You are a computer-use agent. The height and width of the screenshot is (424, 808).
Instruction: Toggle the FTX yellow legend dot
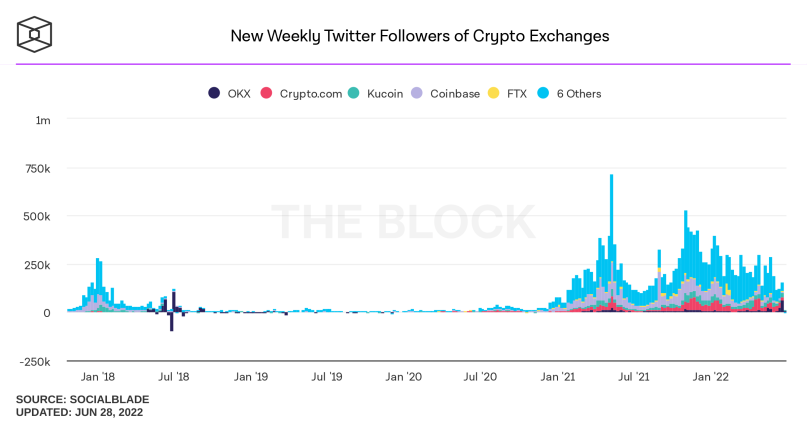click(x=493, y=93)
